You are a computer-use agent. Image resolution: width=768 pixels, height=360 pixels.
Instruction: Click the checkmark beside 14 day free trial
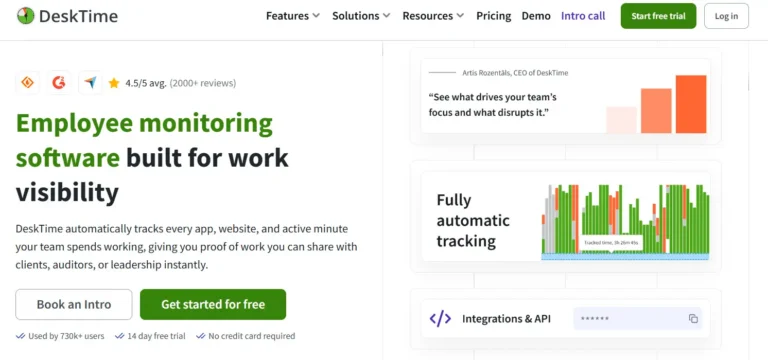pyautogui.click(x=120, y=336)
